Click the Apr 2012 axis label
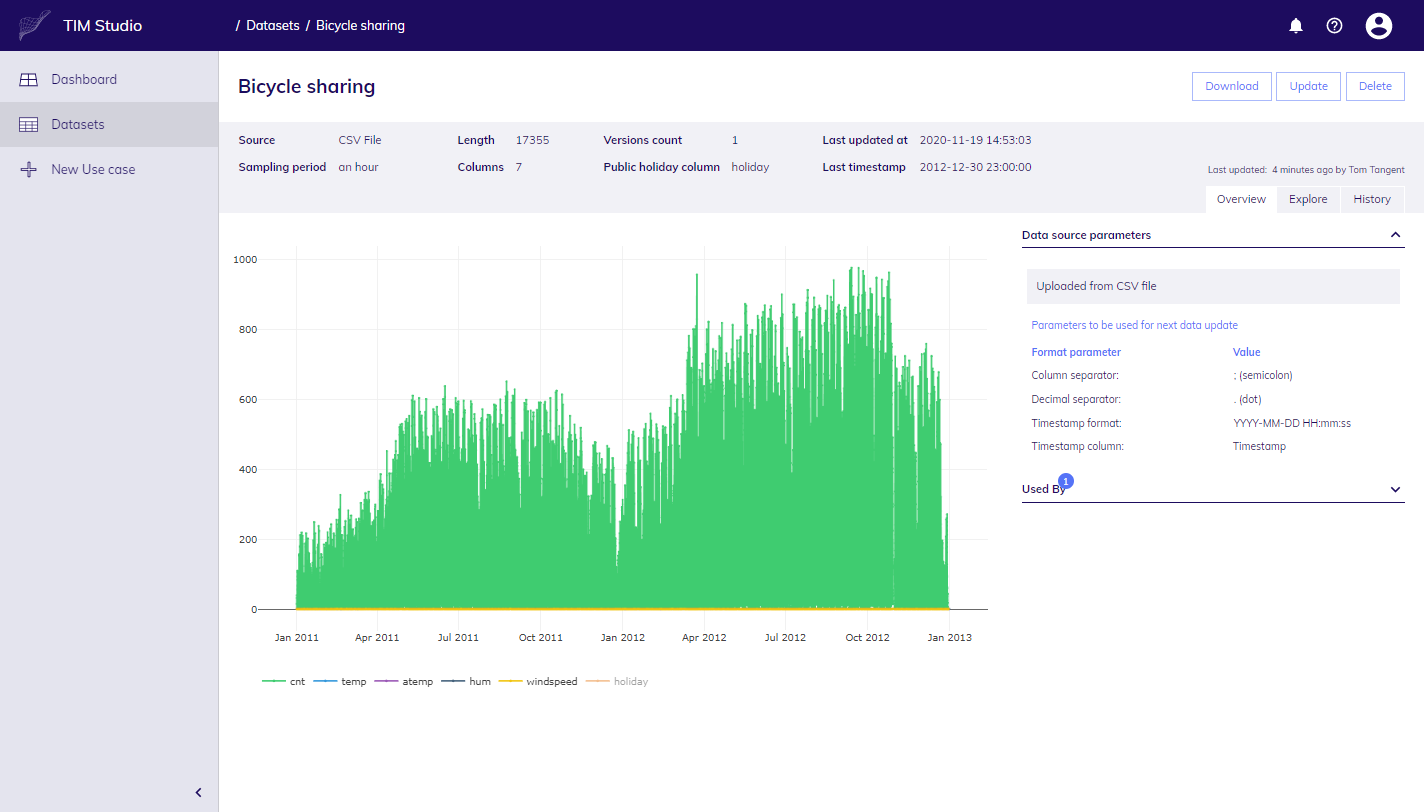 pos(703,637)
